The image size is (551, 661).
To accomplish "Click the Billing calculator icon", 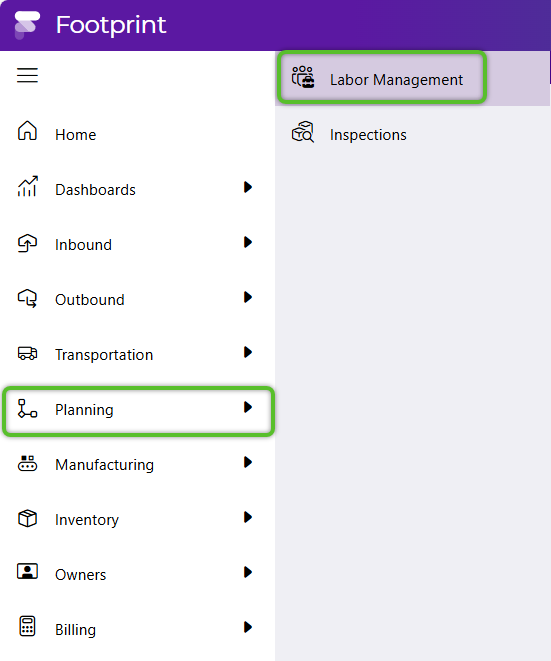I will pyautogui.click(x=27, y=626).
